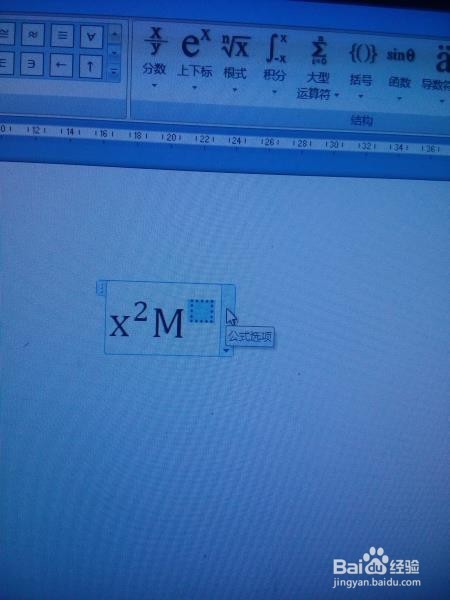
Task: Insert the approximately-equal-to ≅ symbol
Action: tap(6, 34)
